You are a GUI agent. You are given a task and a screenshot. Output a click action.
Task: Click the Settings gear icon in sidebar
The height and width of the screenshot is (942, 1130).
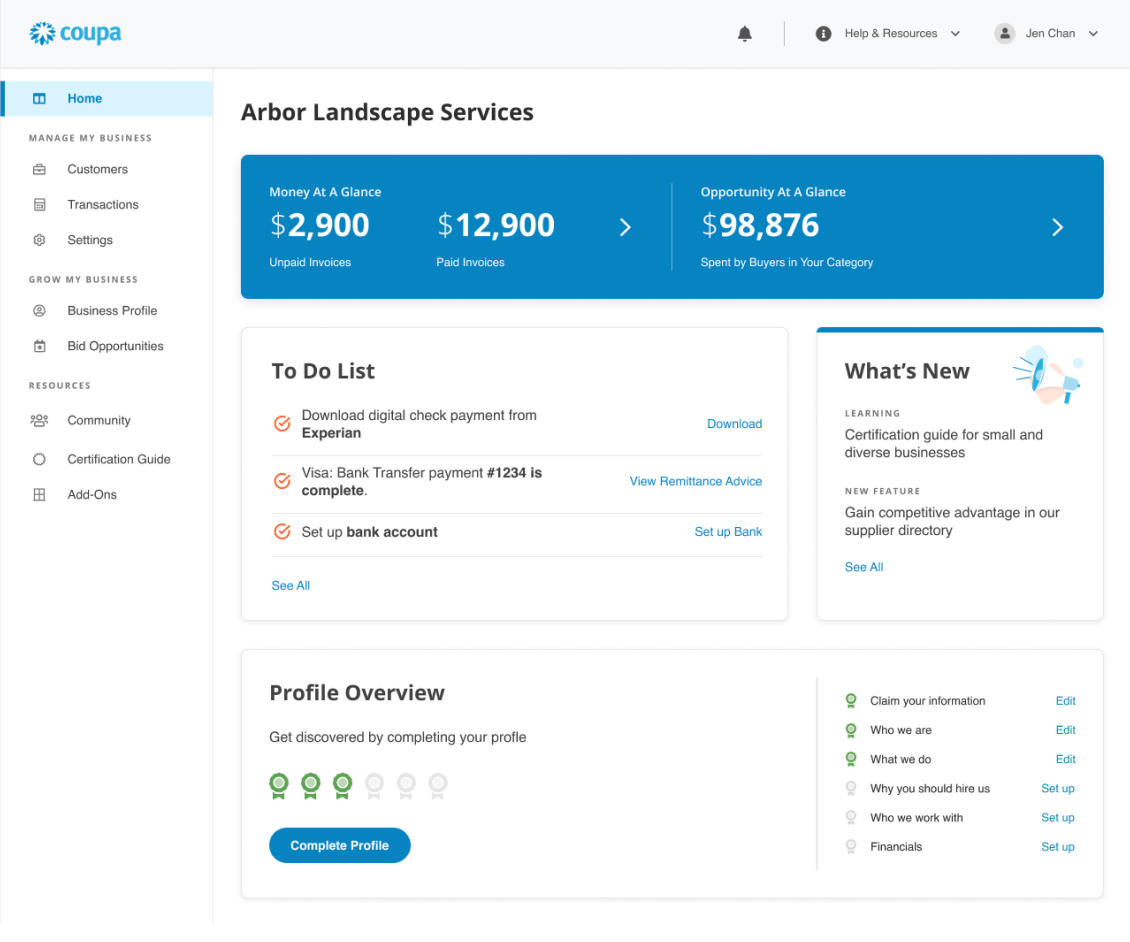click(40, 240)
